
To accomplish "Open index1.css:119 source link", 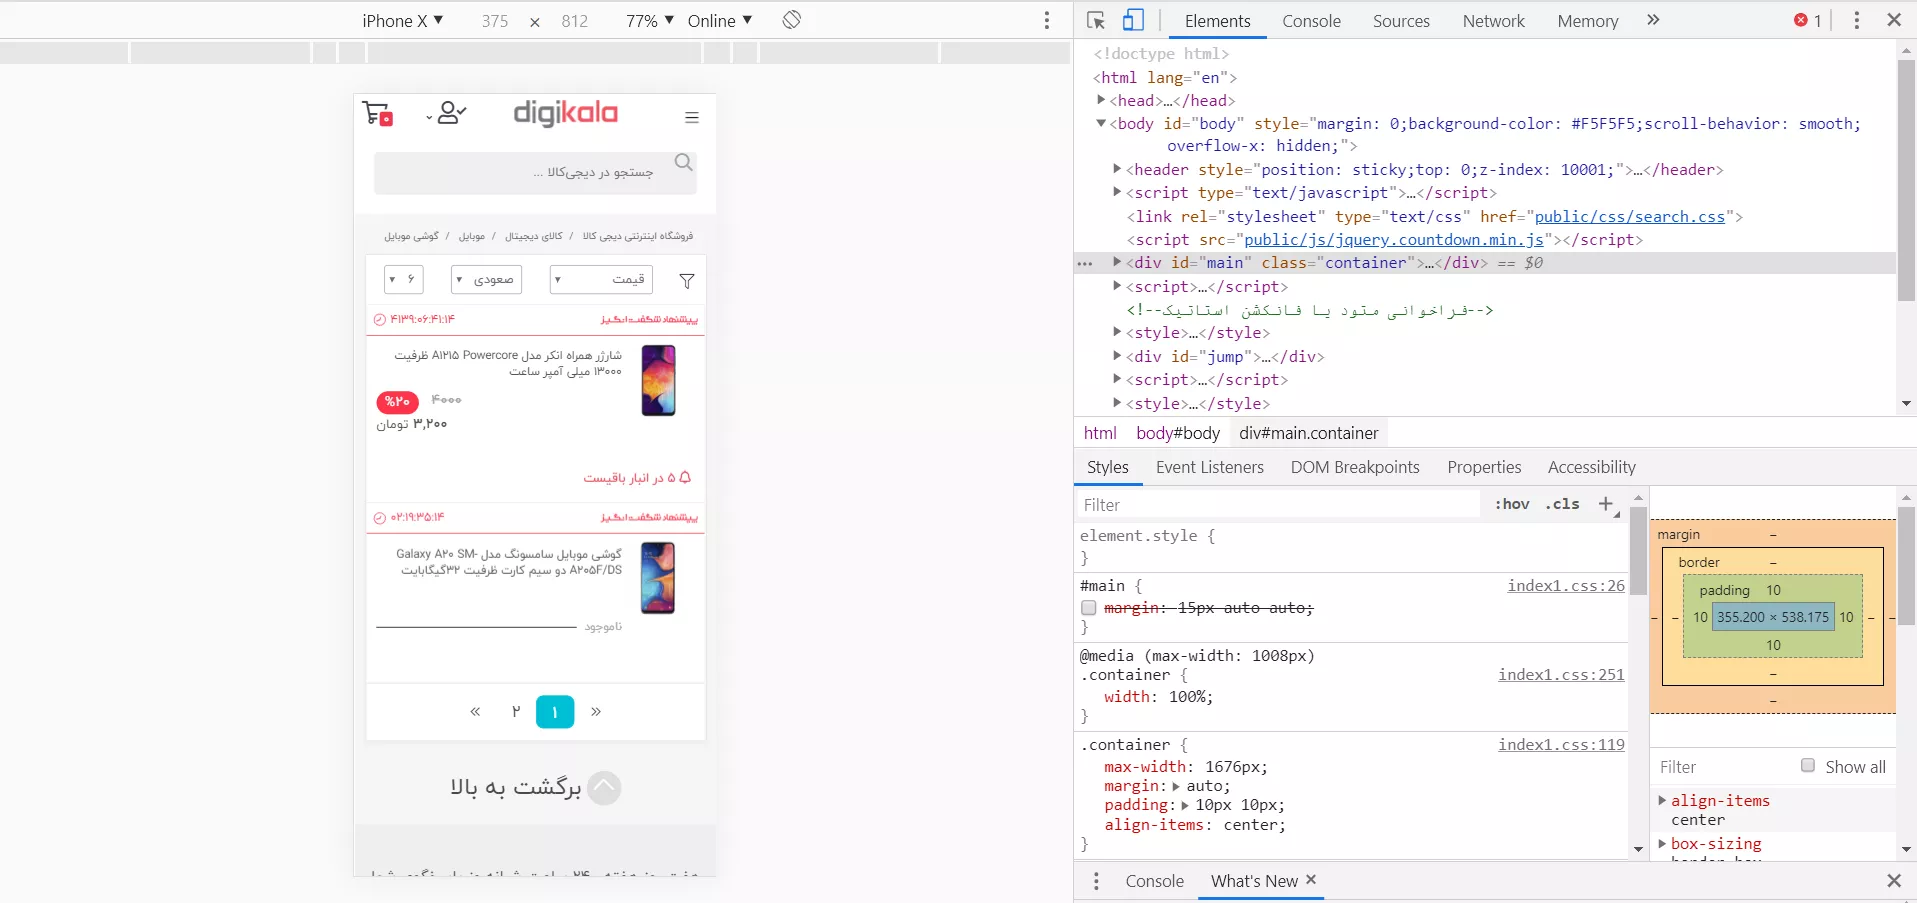I will [1561, 744].
